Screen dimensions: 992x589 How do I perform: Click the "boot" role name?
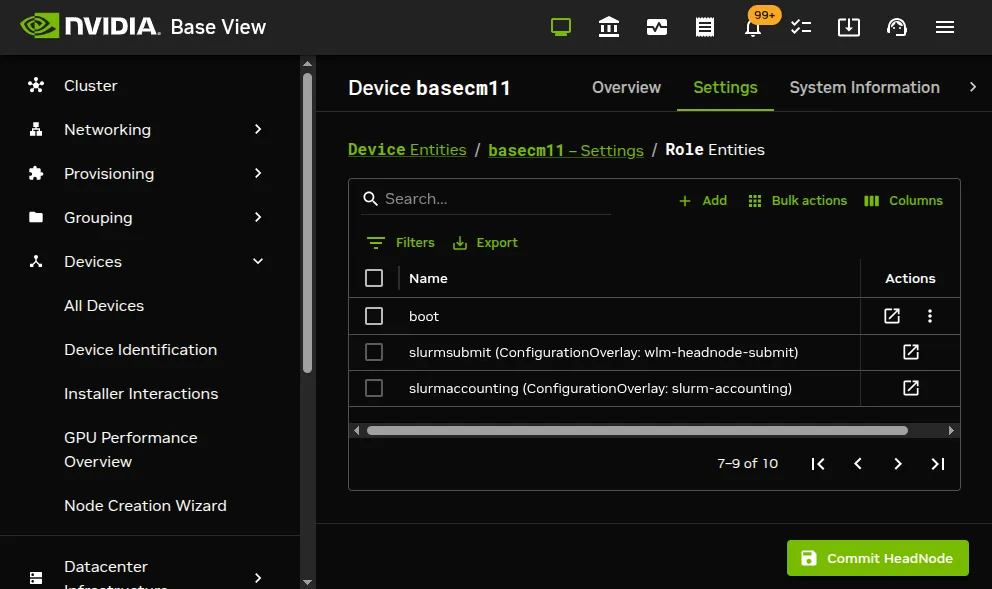pos(423,316)
